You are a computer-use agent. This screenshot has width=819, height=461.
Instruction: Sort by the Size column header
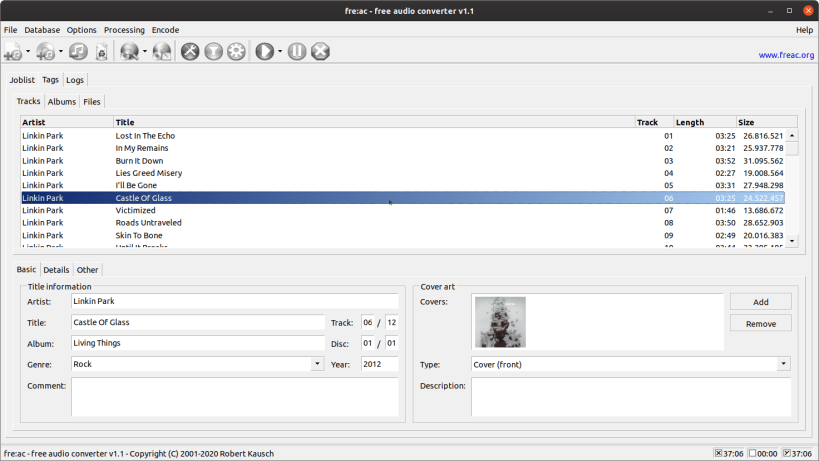767,122
